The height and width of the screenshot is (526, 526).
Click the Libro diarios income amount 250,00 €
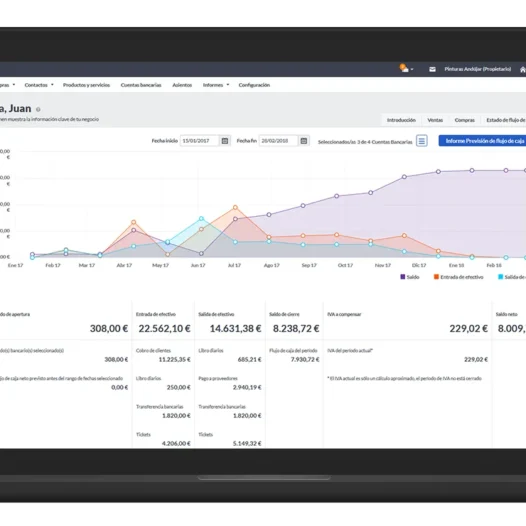178,387
